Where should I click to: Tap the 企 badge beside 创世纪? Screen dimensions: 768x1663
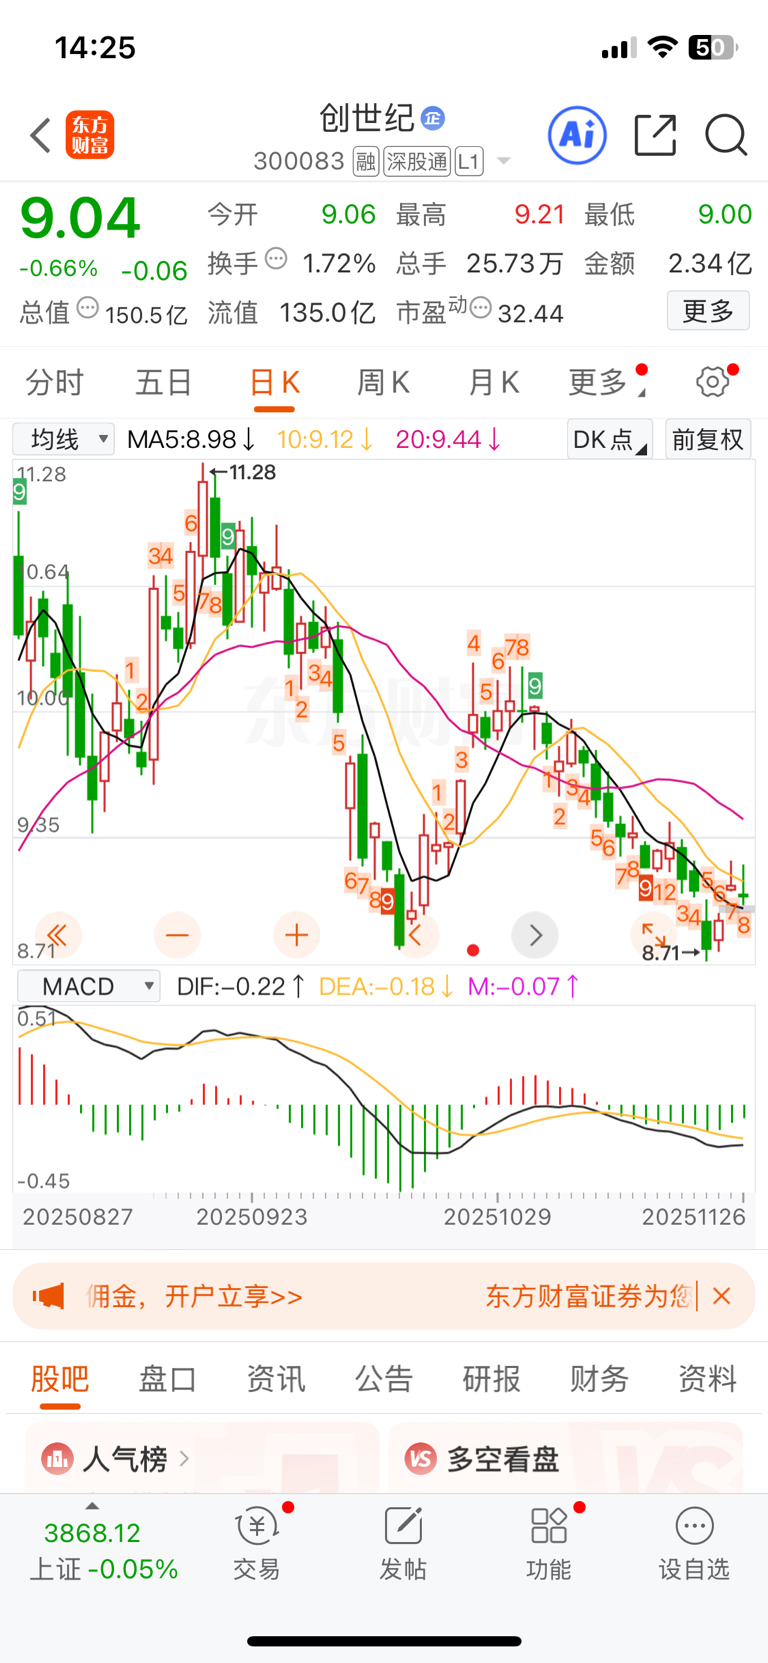[432, 118]
